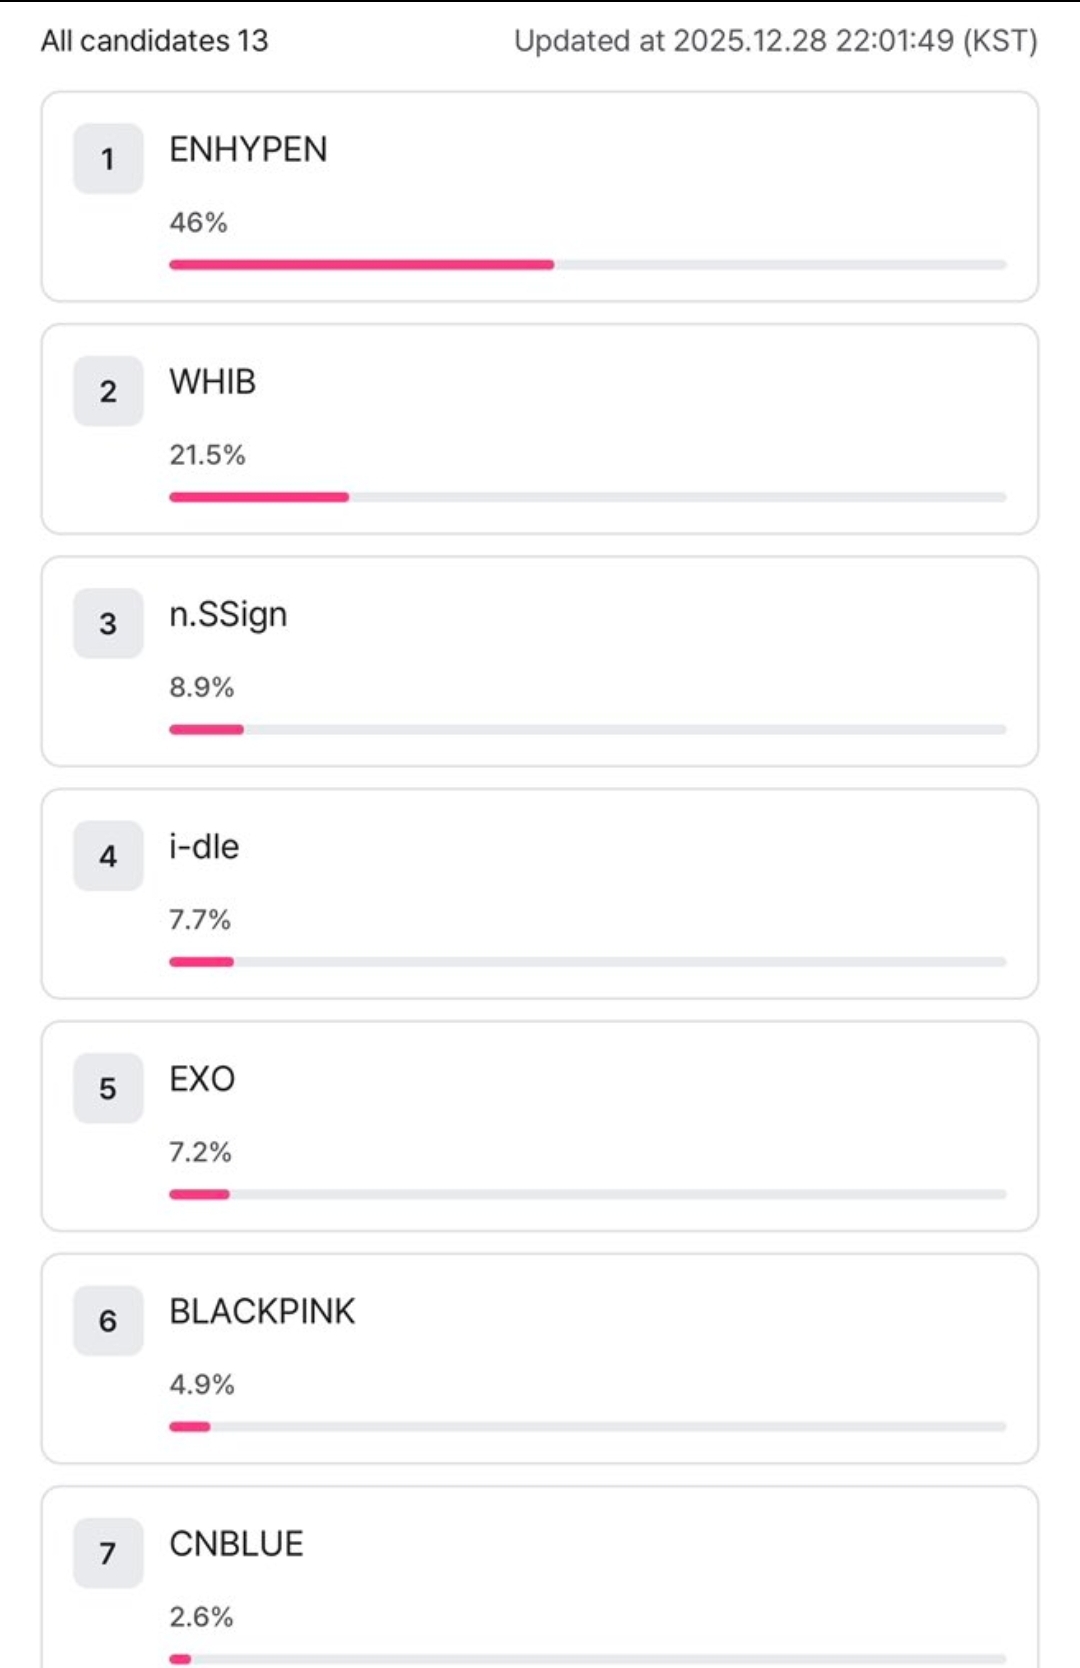This screenshot has width=1080, height=1668.
Task: Tap the CNBLUE candidate name
Action: pyautogui.click(x=236, y=1544)
